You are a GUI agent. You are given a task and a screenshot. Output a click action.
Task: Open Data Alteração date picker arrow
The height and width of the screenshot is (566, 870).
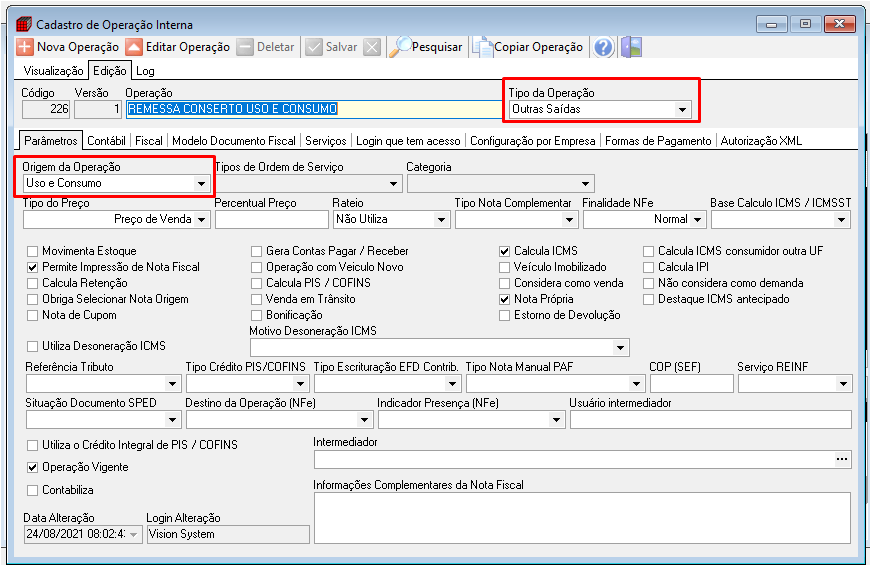(134, 534)
